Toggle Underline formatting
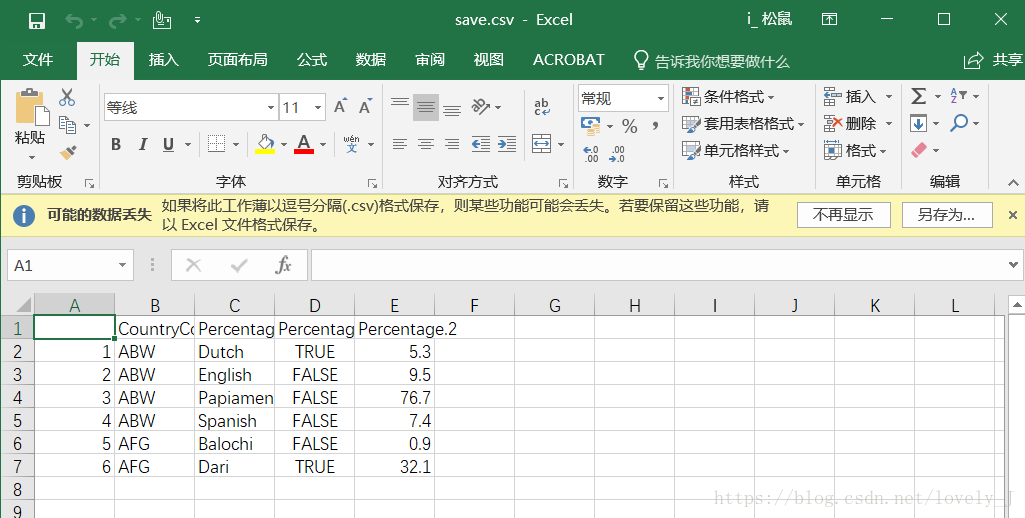 [x=168, y=145]
